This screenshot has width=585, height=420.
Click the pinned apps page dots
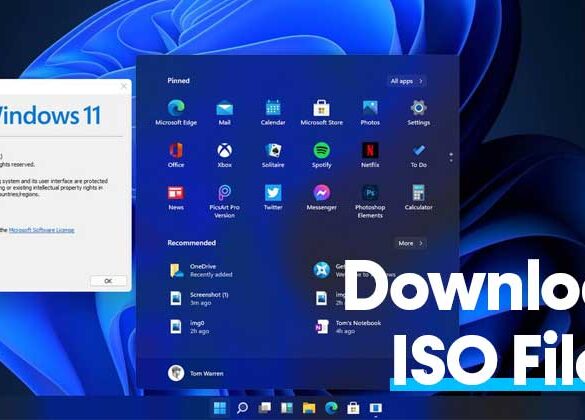[451, 157]
